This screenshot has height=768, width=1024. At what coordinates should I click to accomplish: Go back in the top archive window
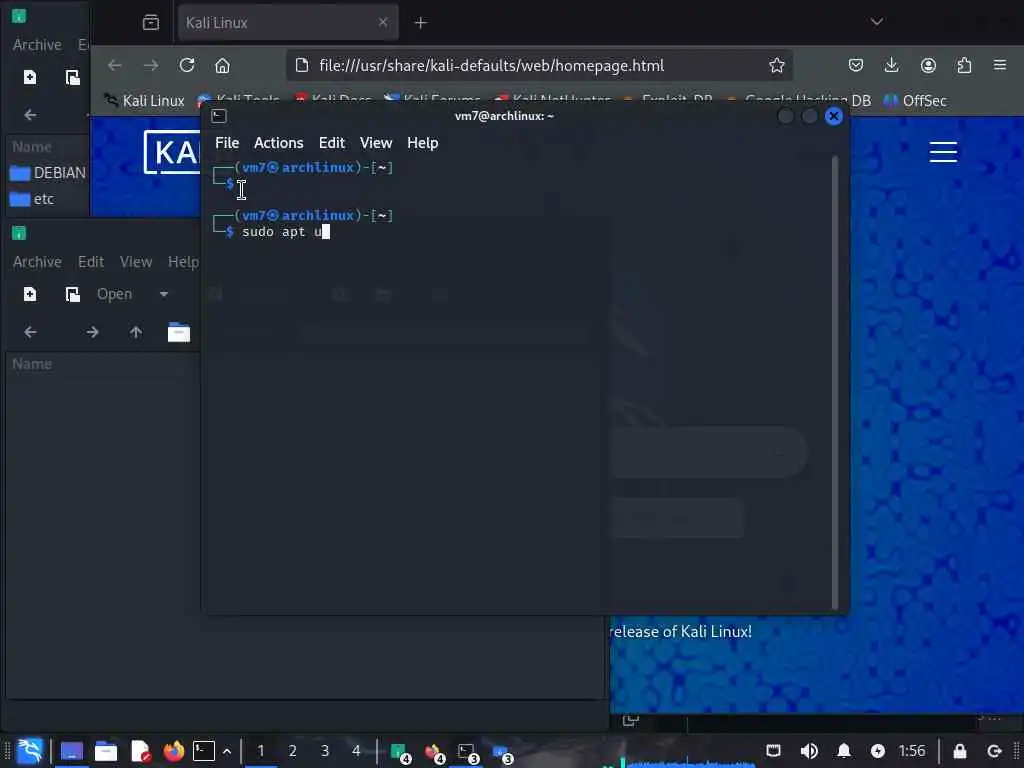point(30,115)
